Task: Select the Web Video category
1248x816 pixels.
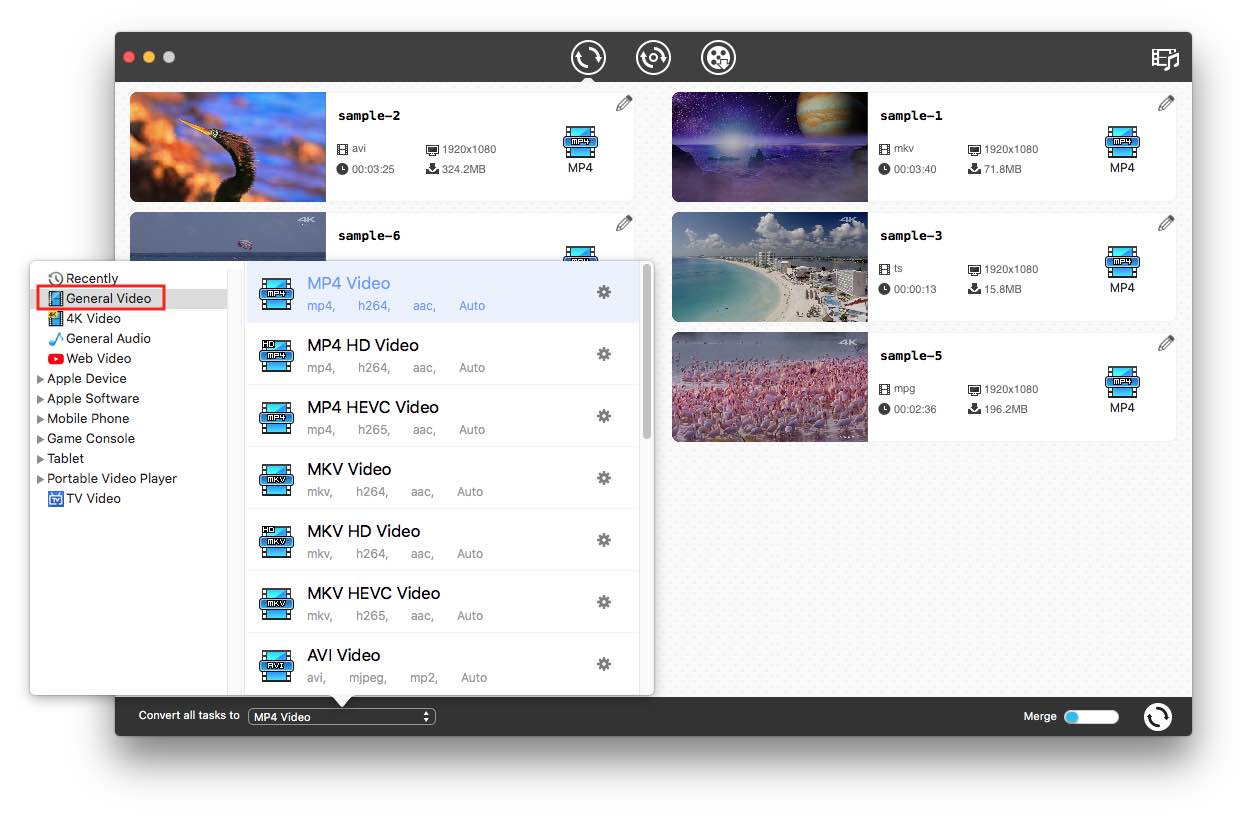Action: click(98, 358)
